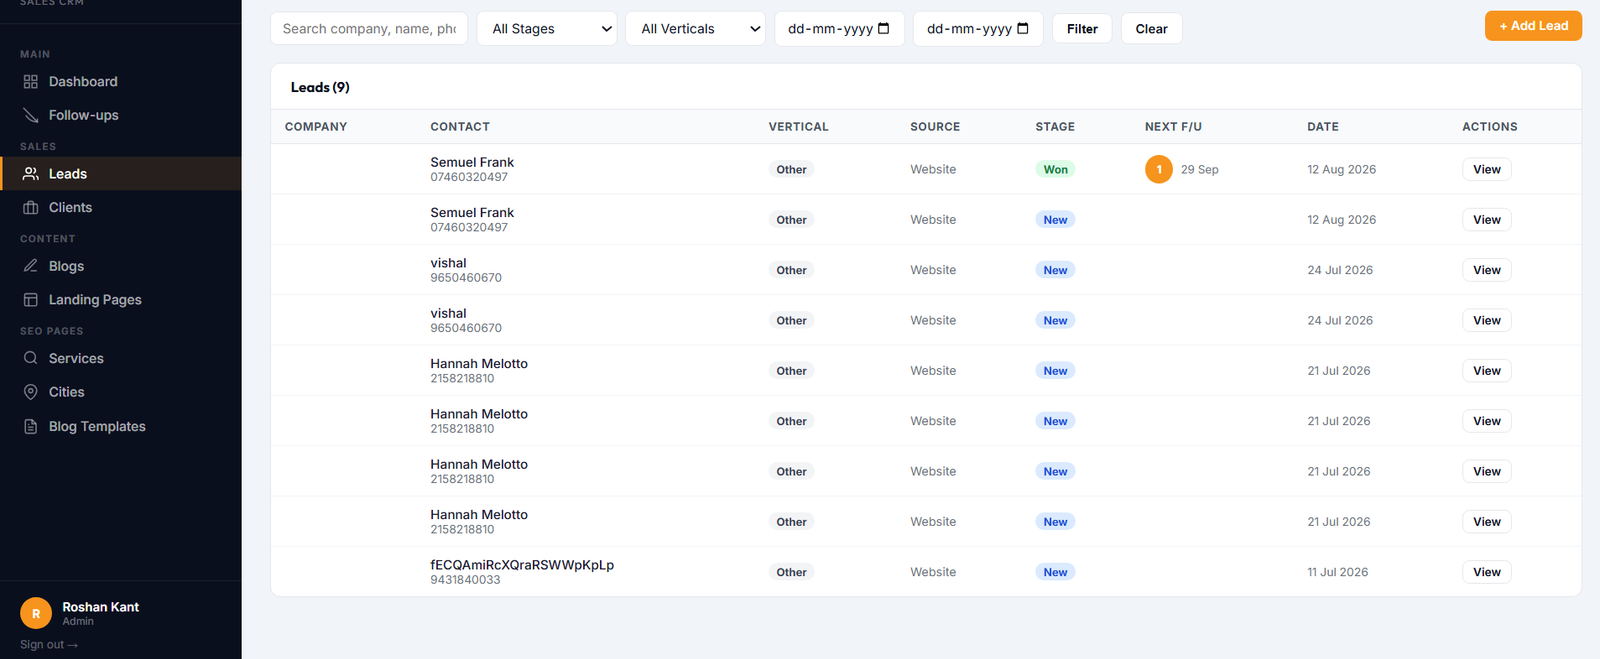Click the DATE column header
Image resolution: width=1600 pixels, height=659 pixels.
(x=1323, y=127)
